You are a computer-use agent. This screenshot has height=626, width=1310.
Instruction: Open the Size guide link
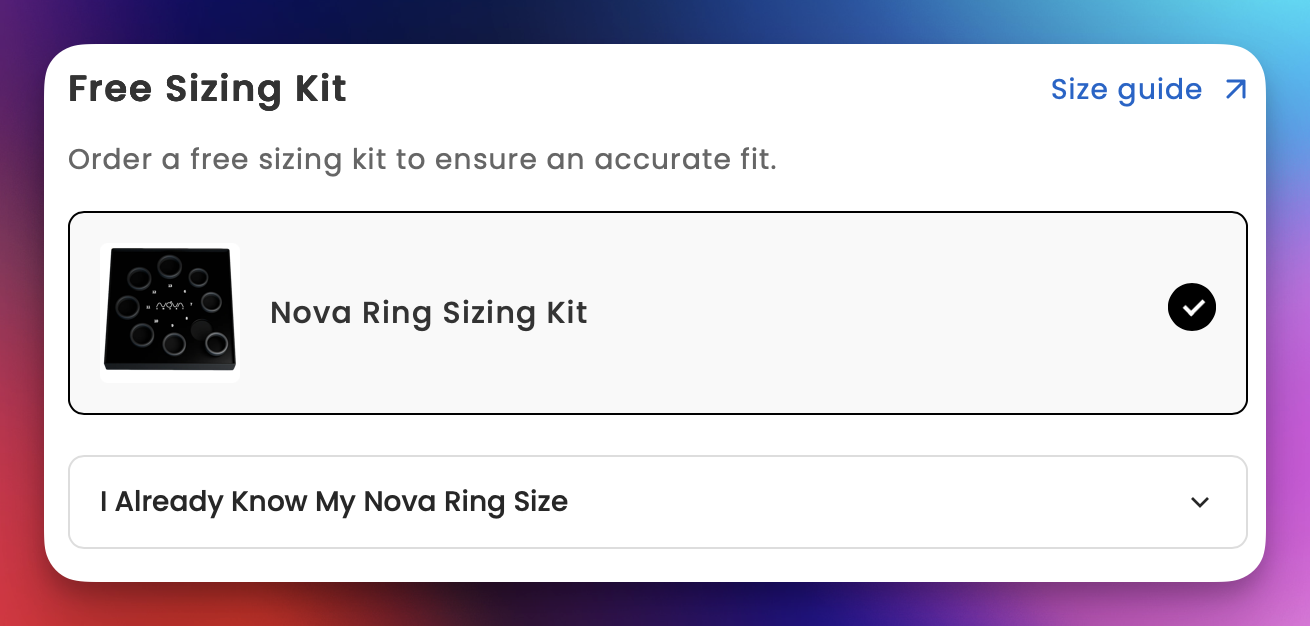coord(1149,90)
